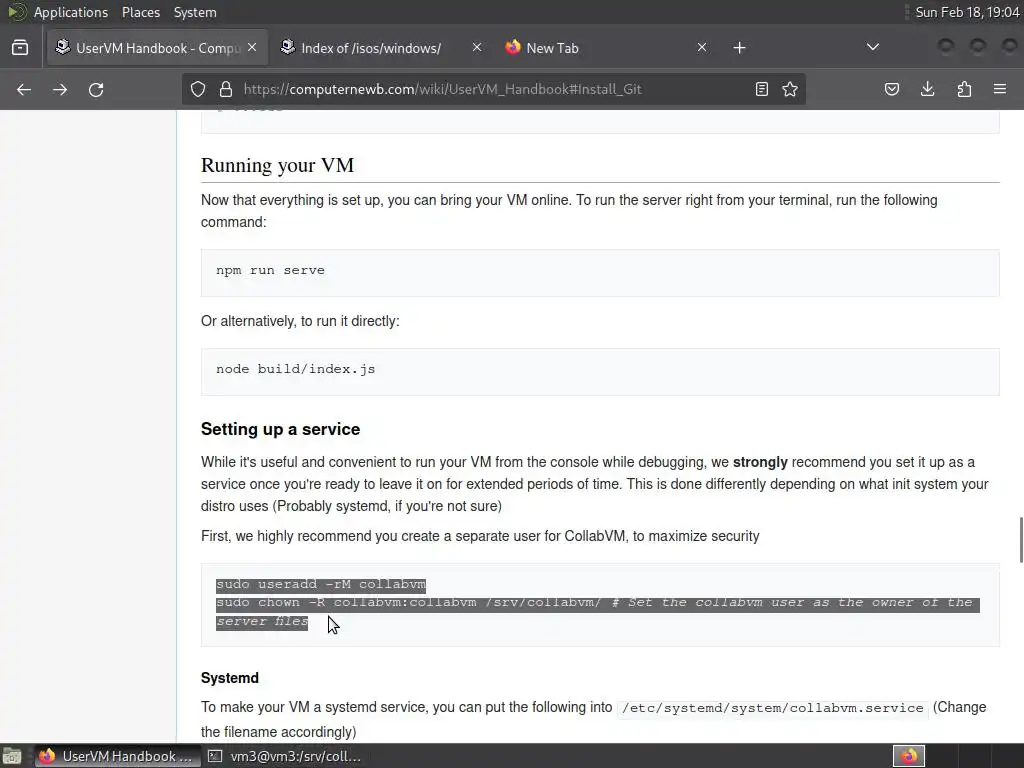Click the 'Setting up a service' heading

280,429
